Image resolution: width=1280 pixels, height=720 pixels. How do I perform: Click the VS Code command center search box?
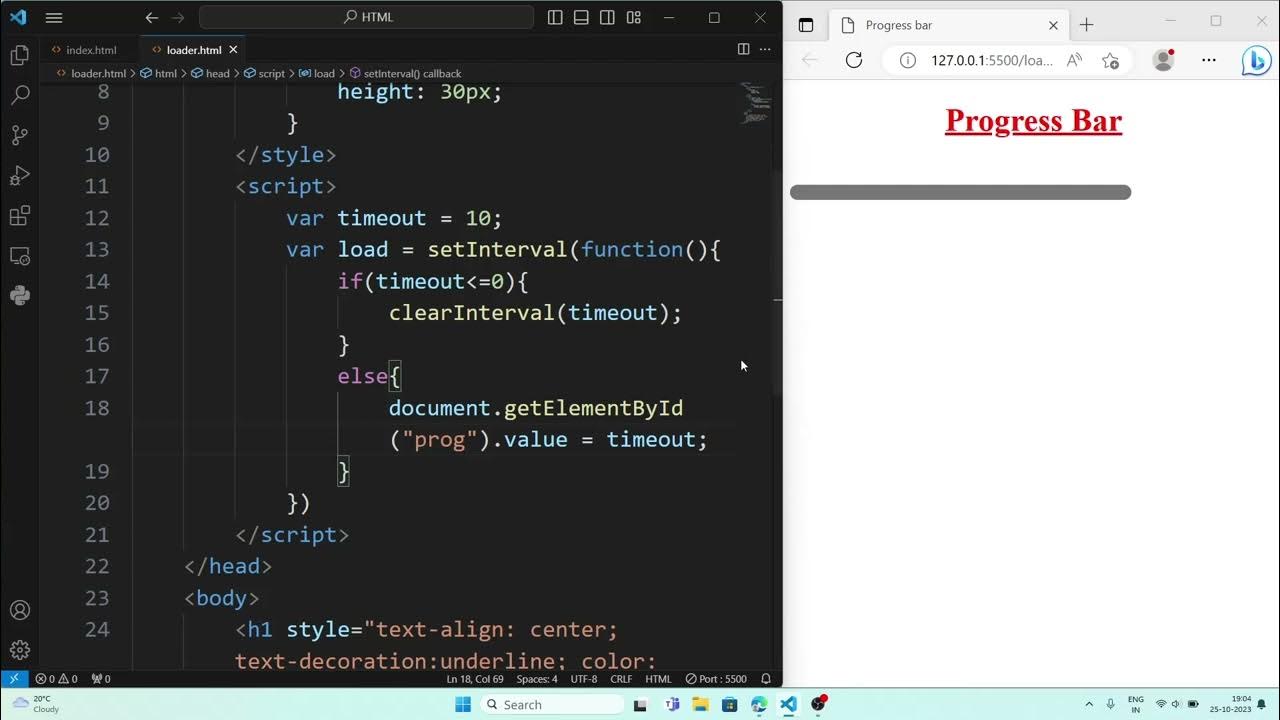(x=366, y=17)
